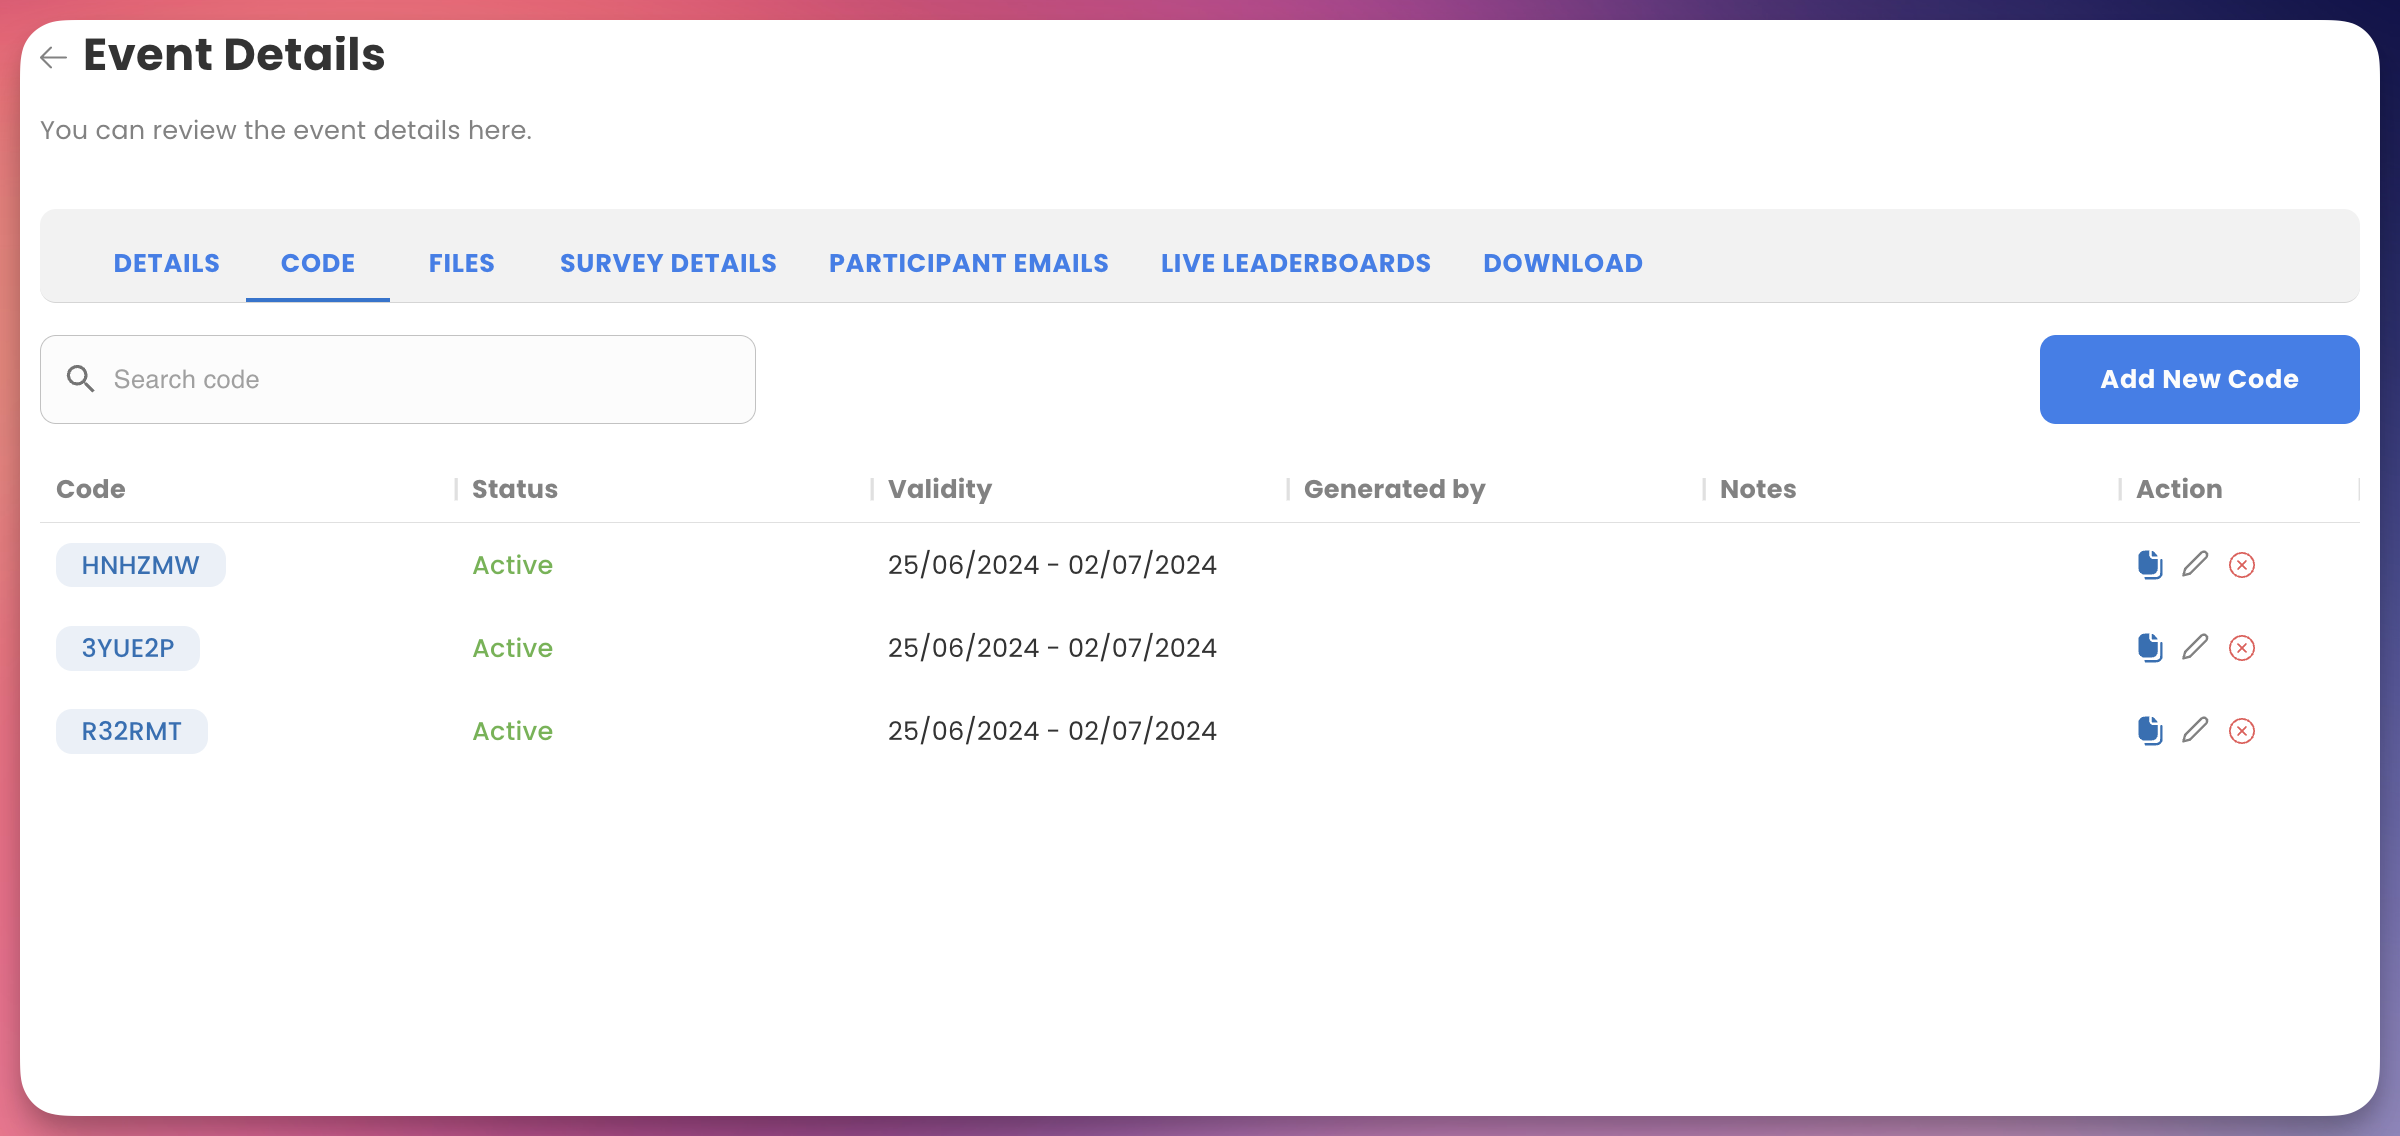Image resolution: width=2400 pixels, height=1136 pixels.
Task: Open the Download tab
Action: click(1562, 263)
